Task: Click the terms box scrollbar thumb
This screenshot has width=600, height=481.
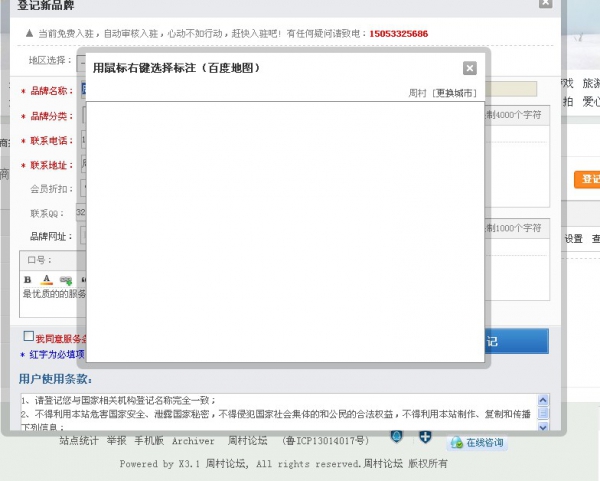Action: pos(543,413)
